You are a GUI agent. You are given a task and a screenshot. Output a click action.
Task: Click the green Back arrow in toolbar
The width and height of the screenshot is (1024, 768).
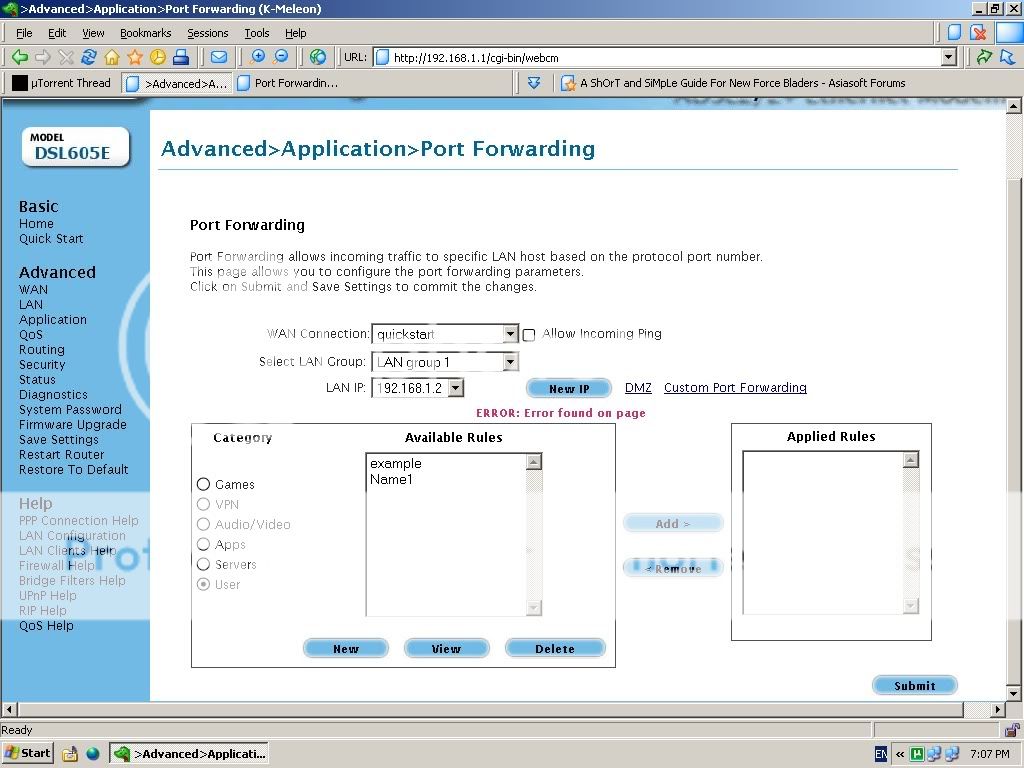point(19,57)
